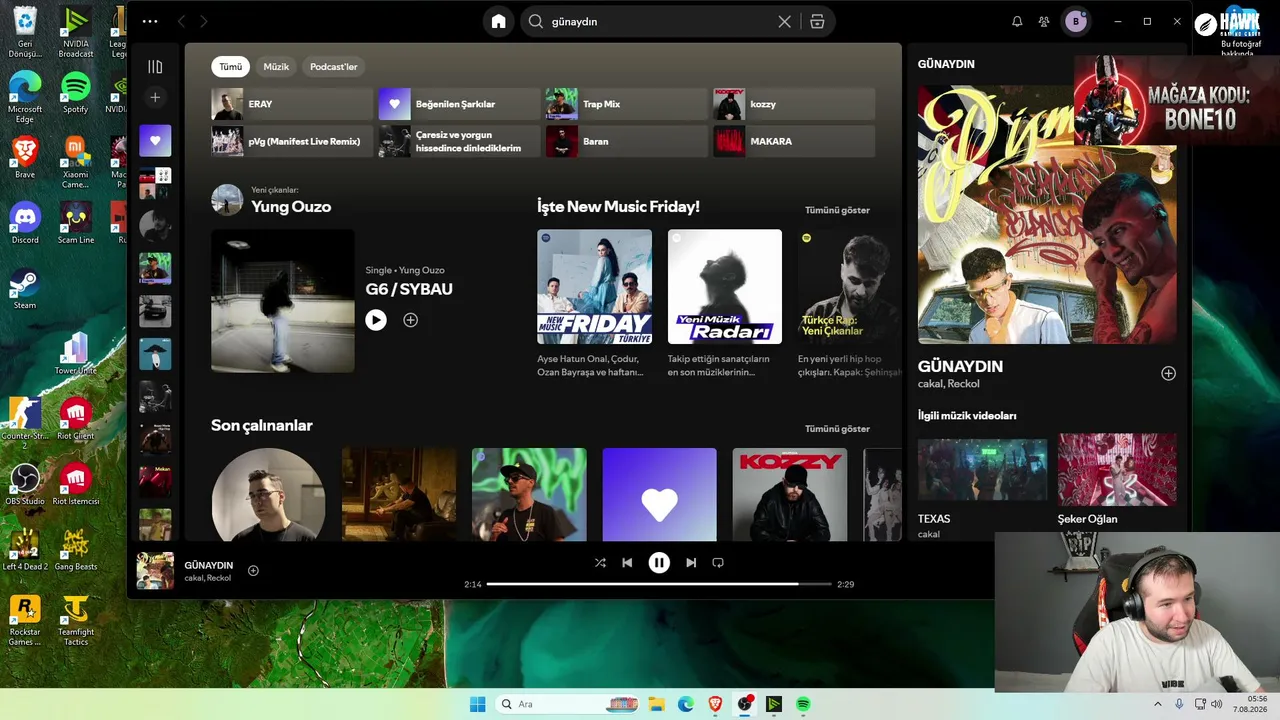Select the Steam desktop icon
The height and width of the screenshot is (720, 1280).
pos(25,289)
